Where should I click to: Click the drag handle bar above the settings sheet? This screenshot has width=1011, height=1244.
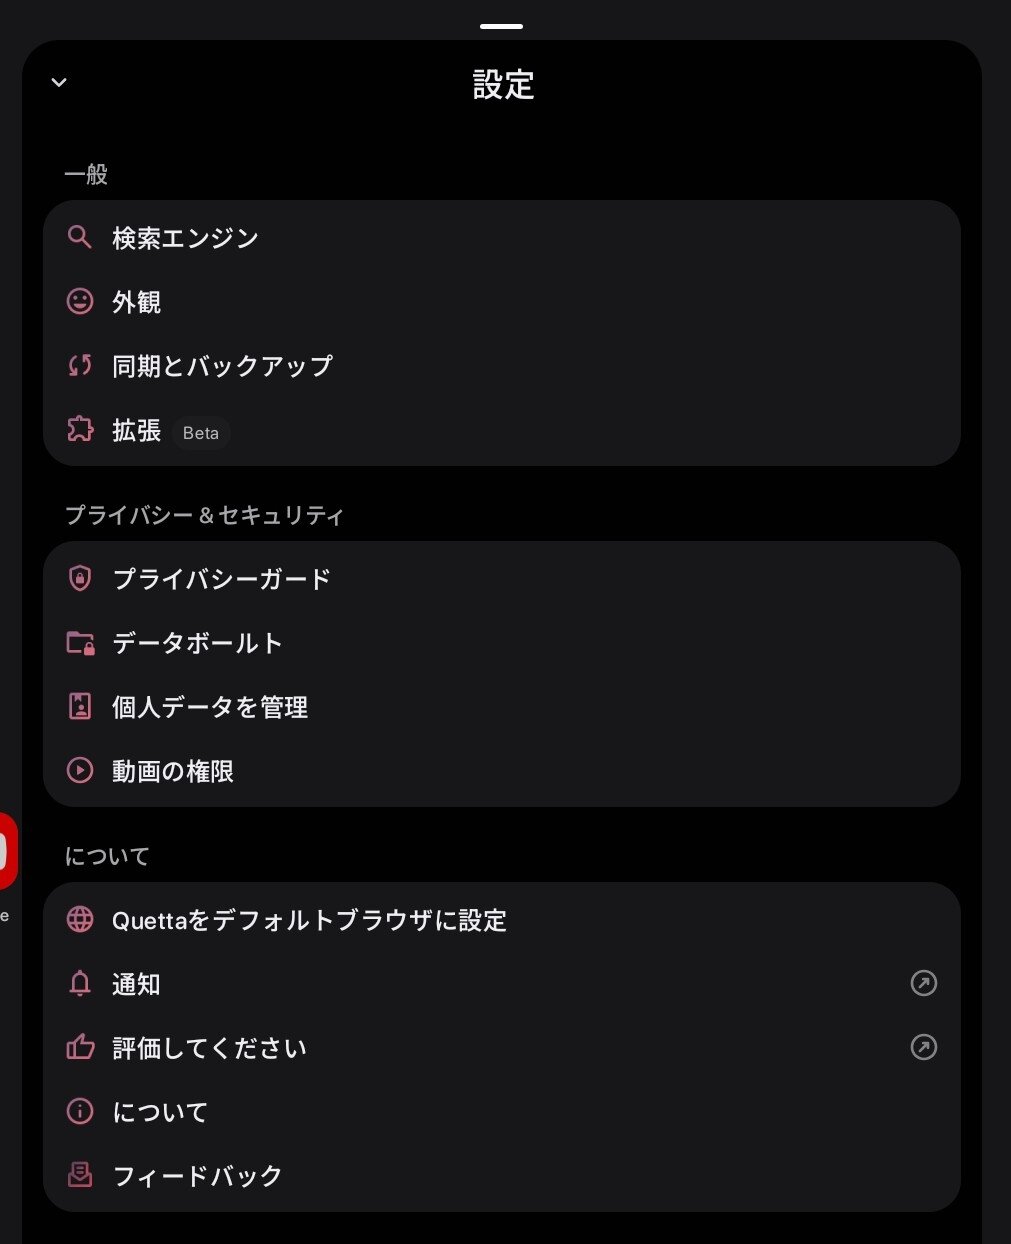(x=501, y=25)
